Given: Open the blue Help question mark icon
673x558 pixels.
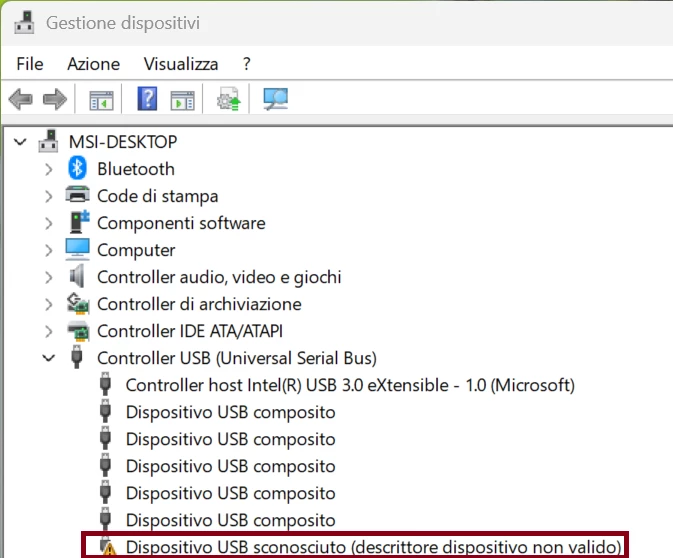Looking at the screenshot, I should click(147, 99).
